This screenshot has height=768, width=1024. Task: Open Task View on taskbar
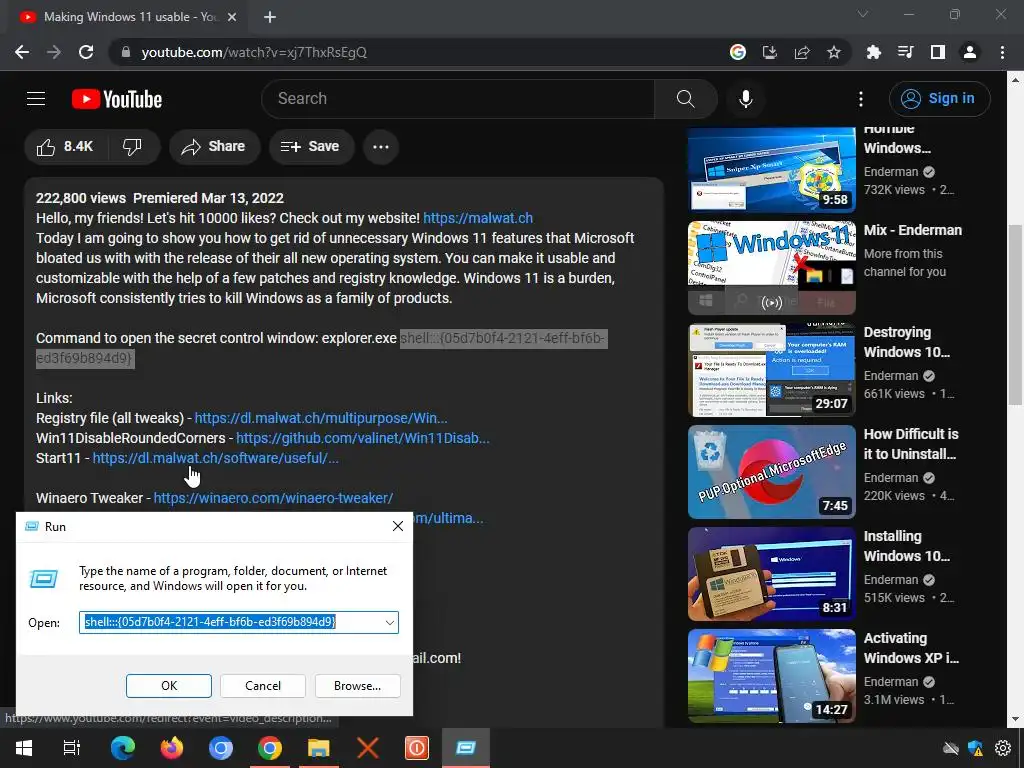tap(72, 748)
